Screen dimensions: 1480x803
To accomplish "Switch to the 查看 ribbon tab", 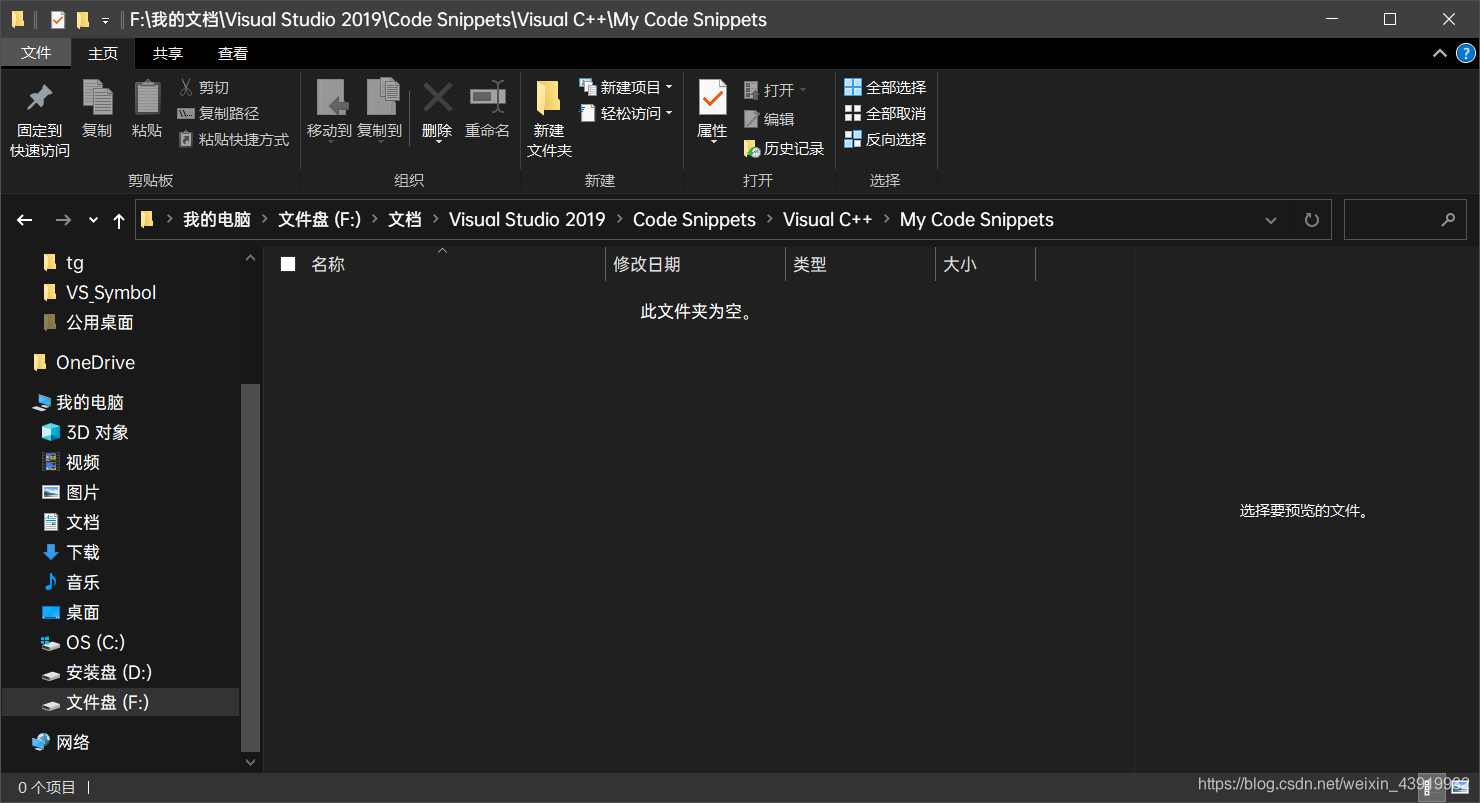I will click(233, 54).
